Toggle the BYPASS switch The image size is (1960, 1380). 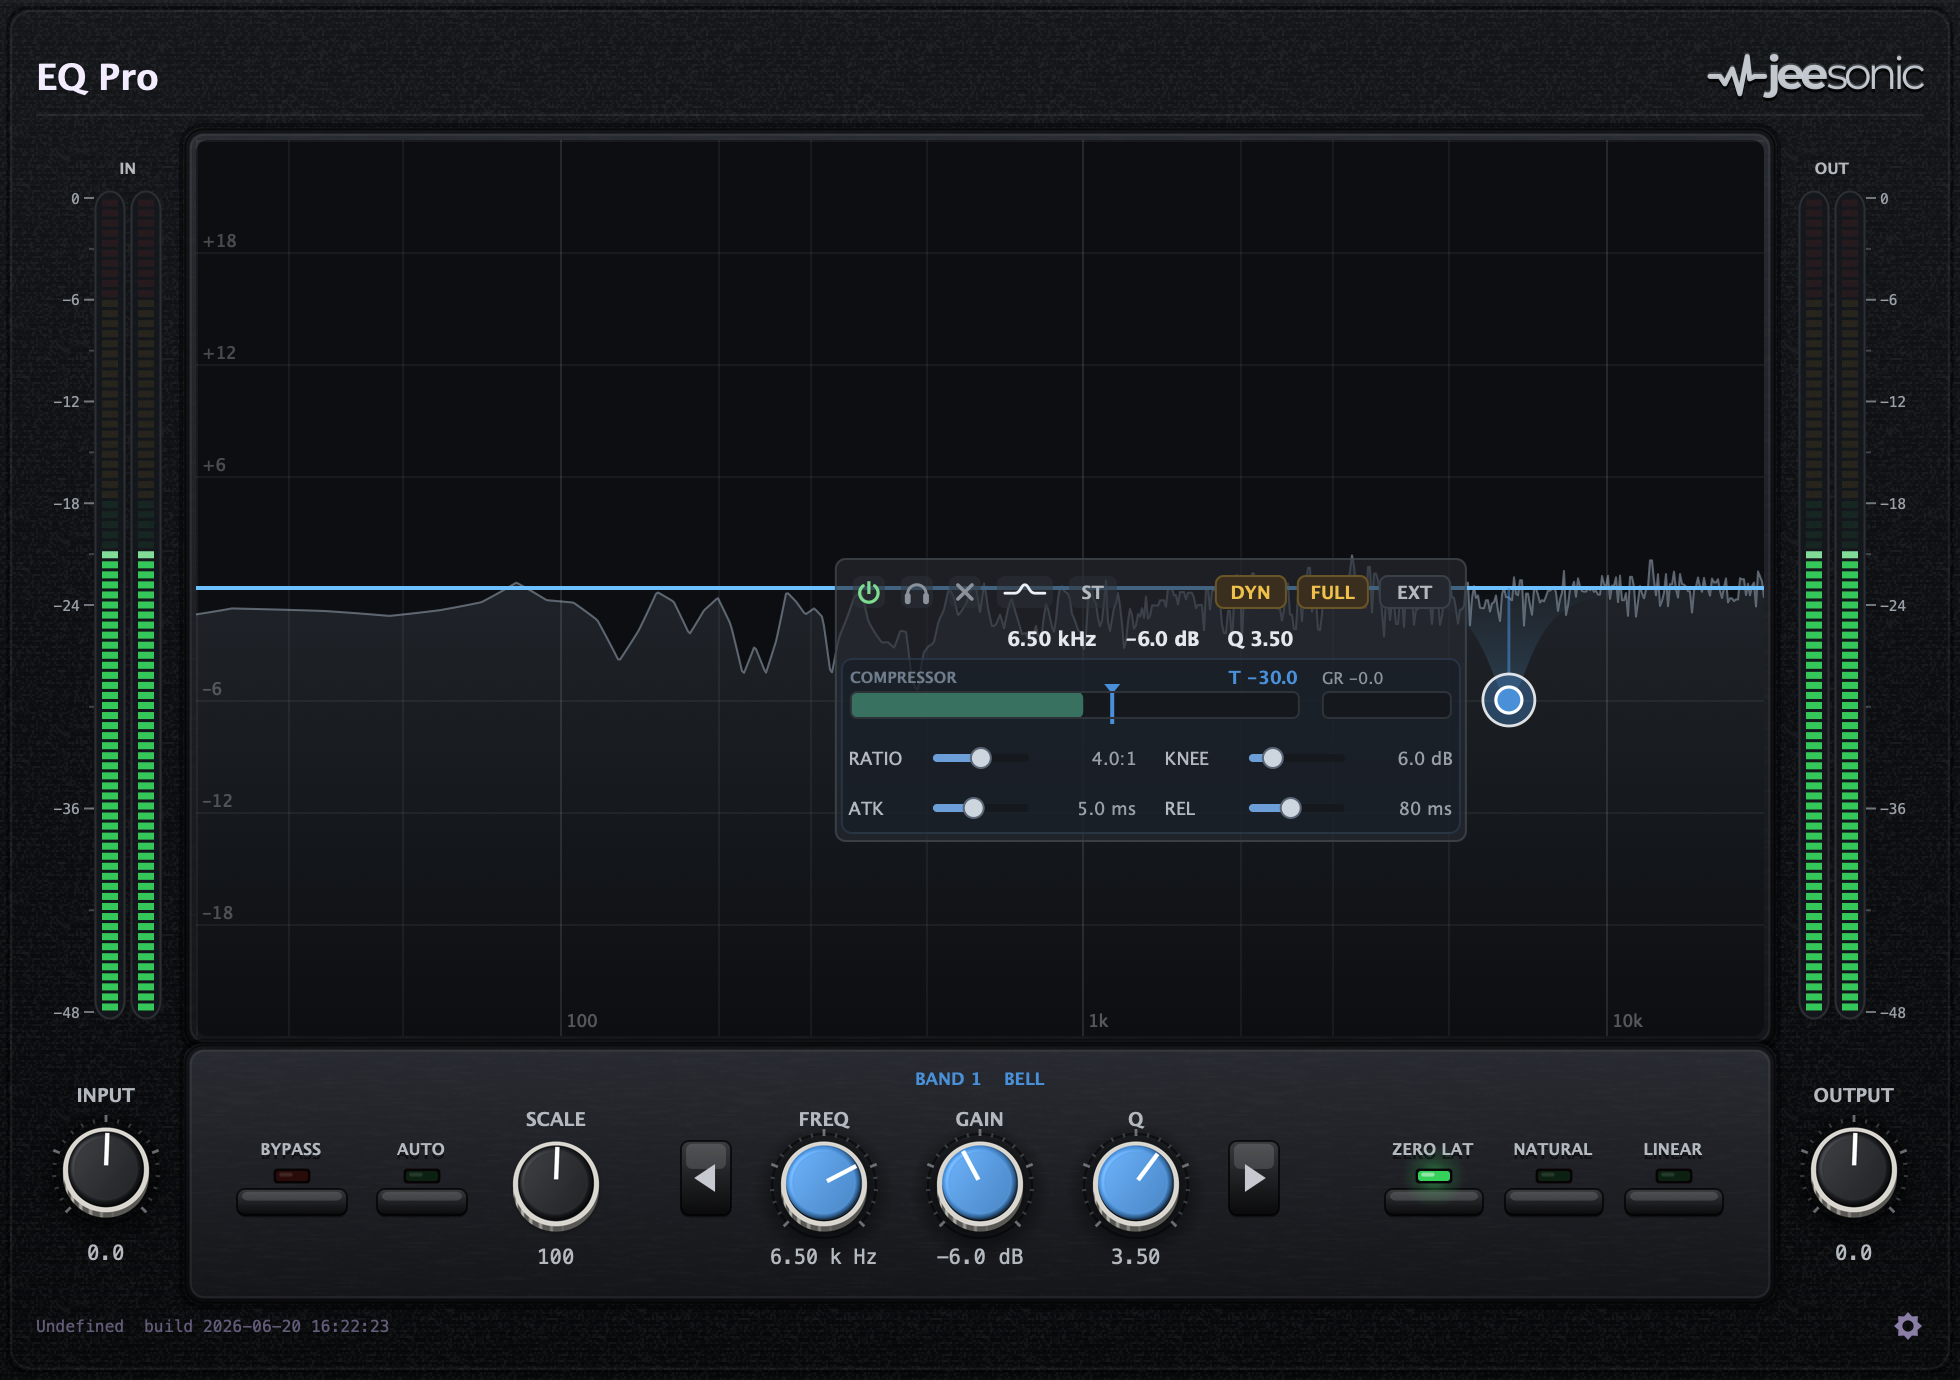pyautogui.click(x=292, y=1201)
